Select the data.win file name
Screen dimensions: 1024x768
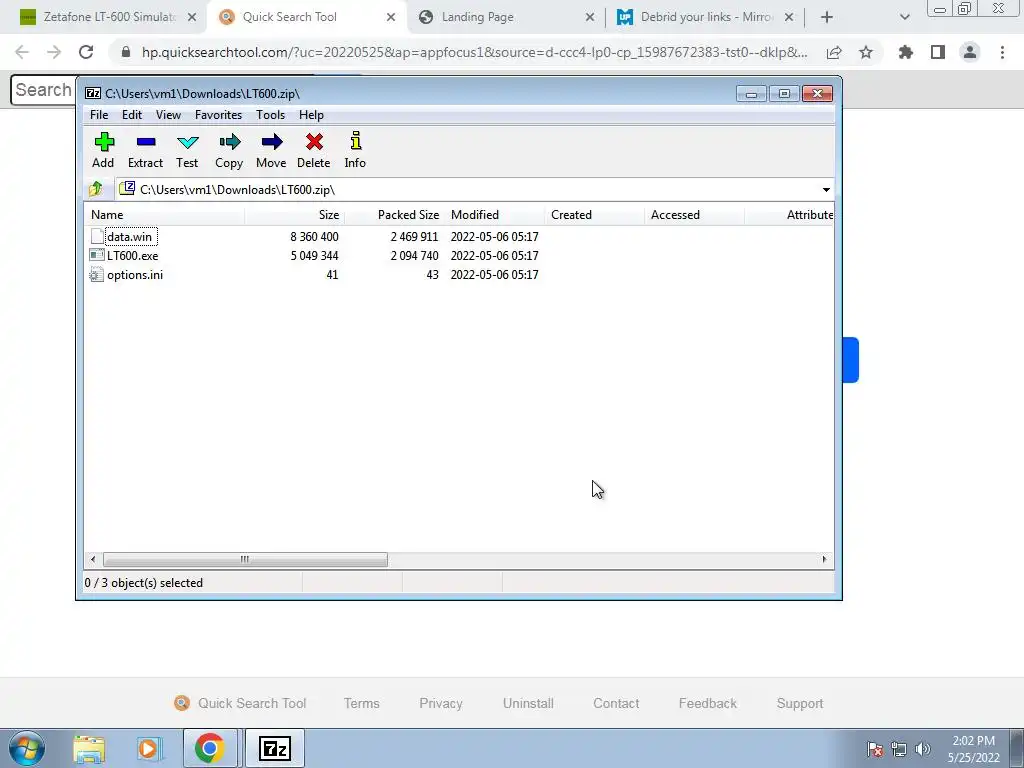(129, 236)
